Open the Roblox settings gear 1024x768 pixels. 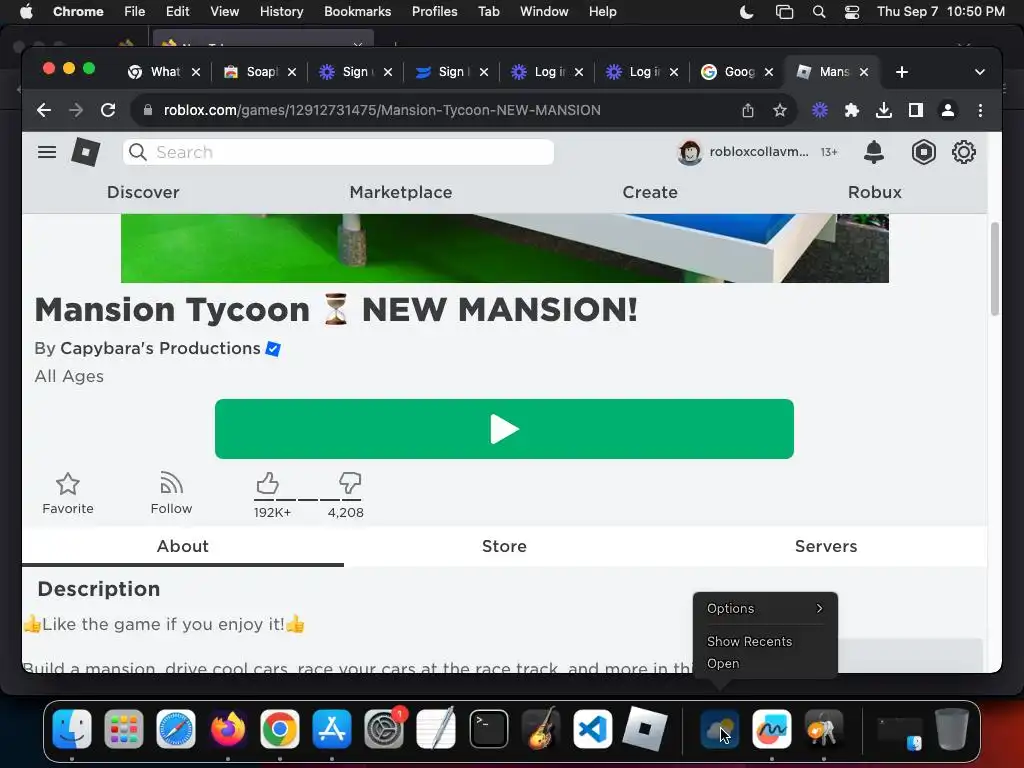click(963, 152)
